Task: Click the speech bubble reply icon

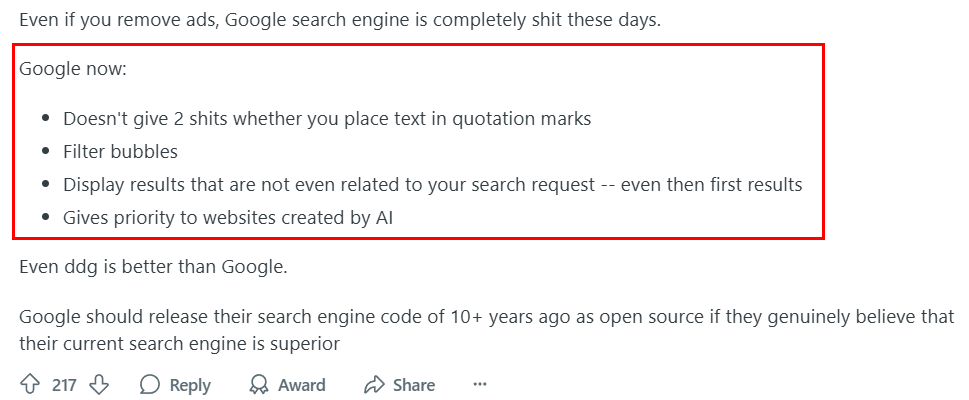Action: coord(150,385)
